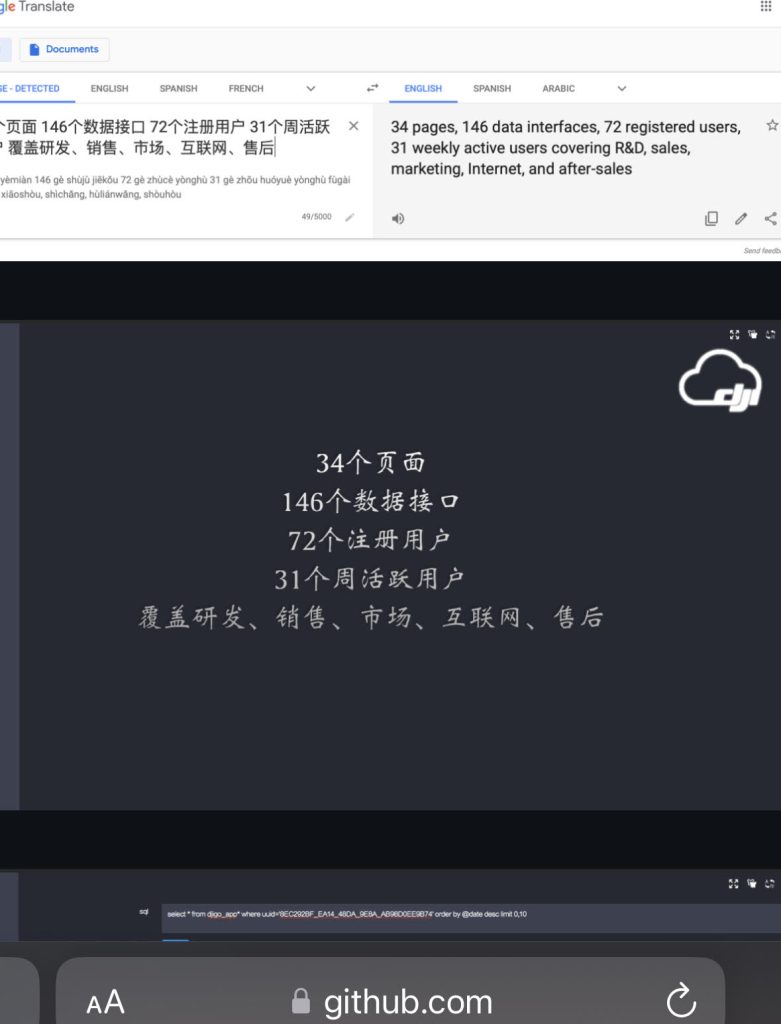Save translation with the star icon
Image resolution: width=781 pixels, height=1024 pixels.
771,126
